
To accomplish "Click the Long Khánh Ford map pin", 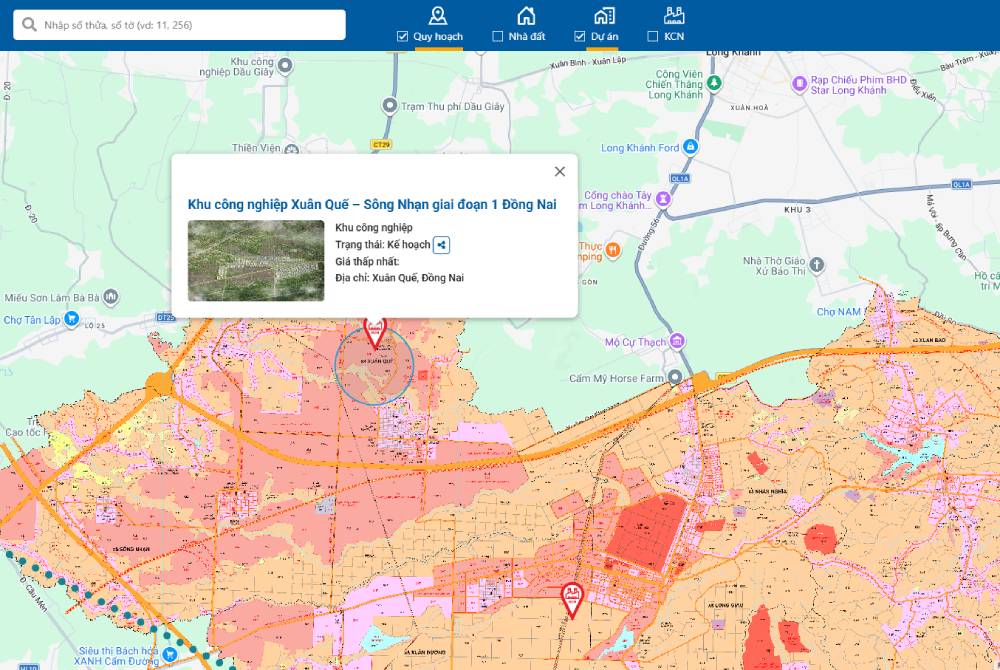I will click(x=693, y=148).
